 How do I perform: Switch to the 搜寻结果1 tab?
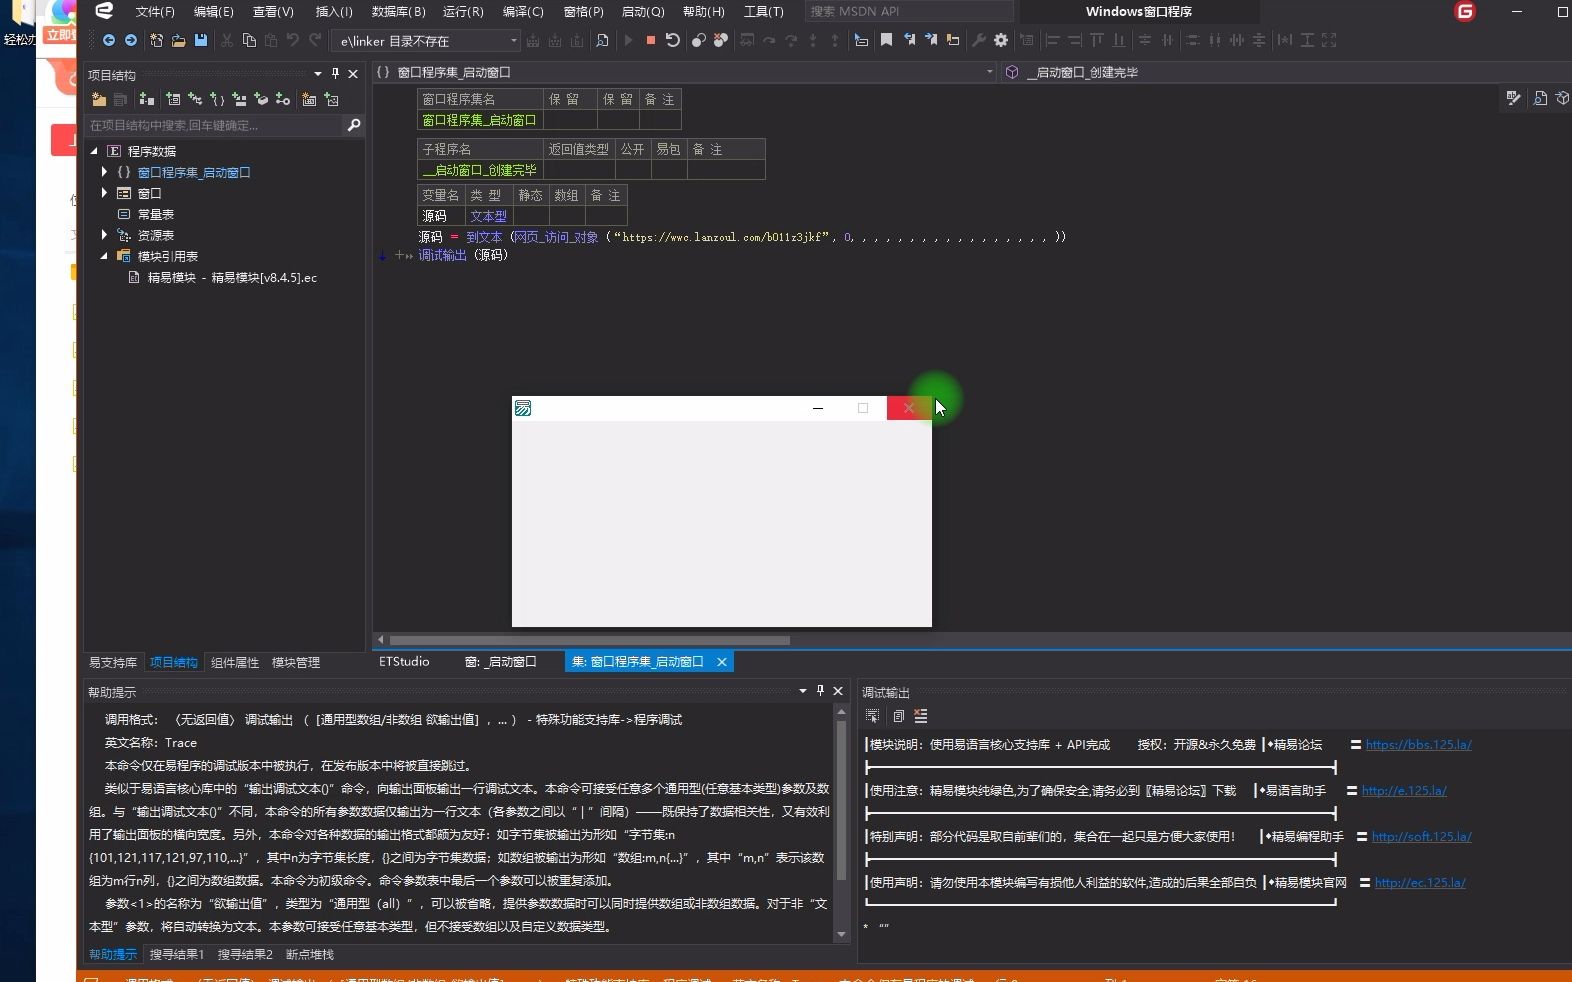[177, 955]
